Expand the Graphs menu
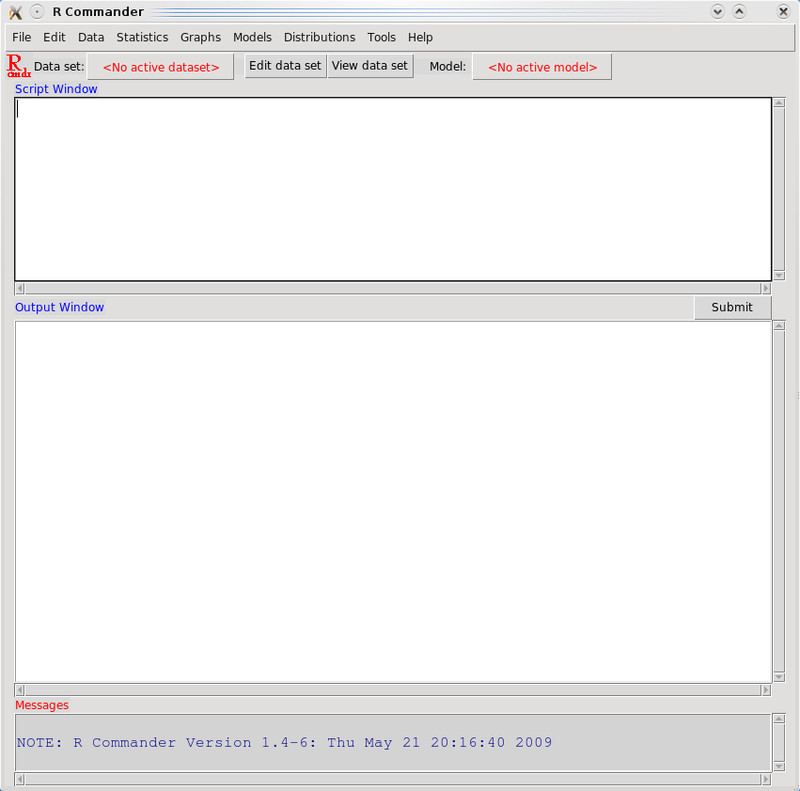Image resolution: width=800 pixels, height=791 pixels. (200, 37)
